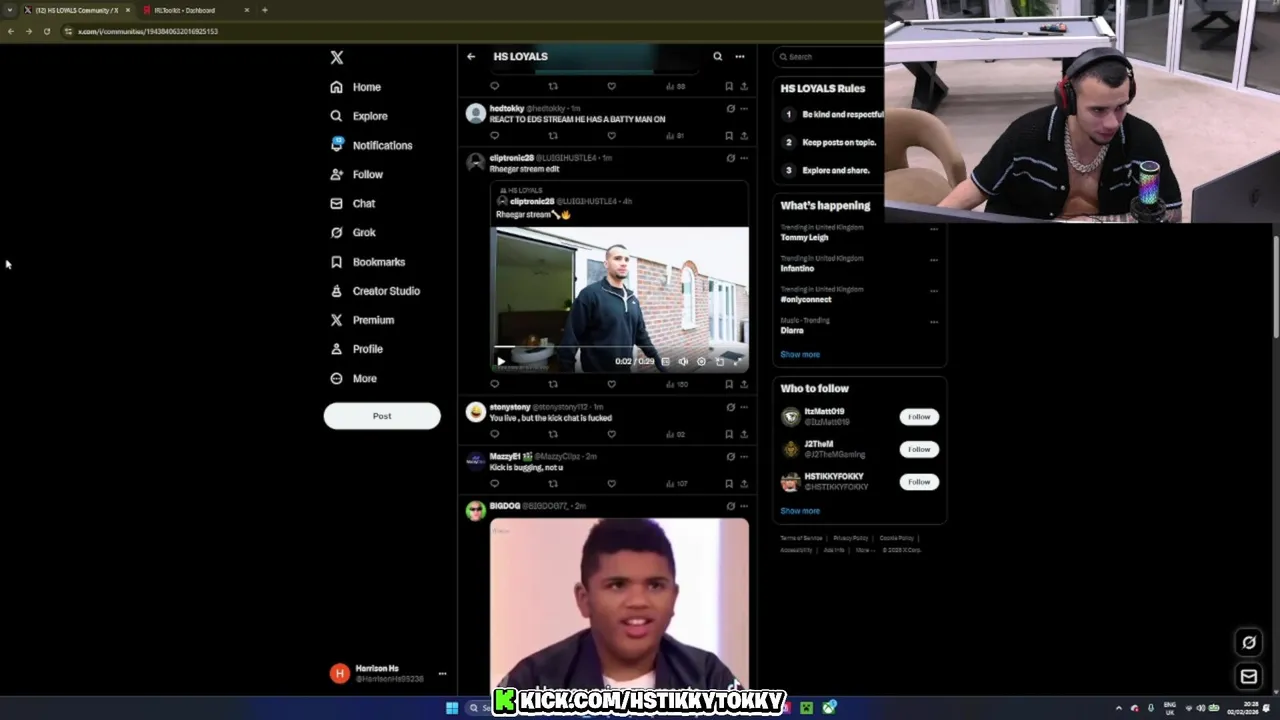Follow ItzMatt019
This screenshot has height=720, width=1280.
pyautogui.click(x=919, y=416)
